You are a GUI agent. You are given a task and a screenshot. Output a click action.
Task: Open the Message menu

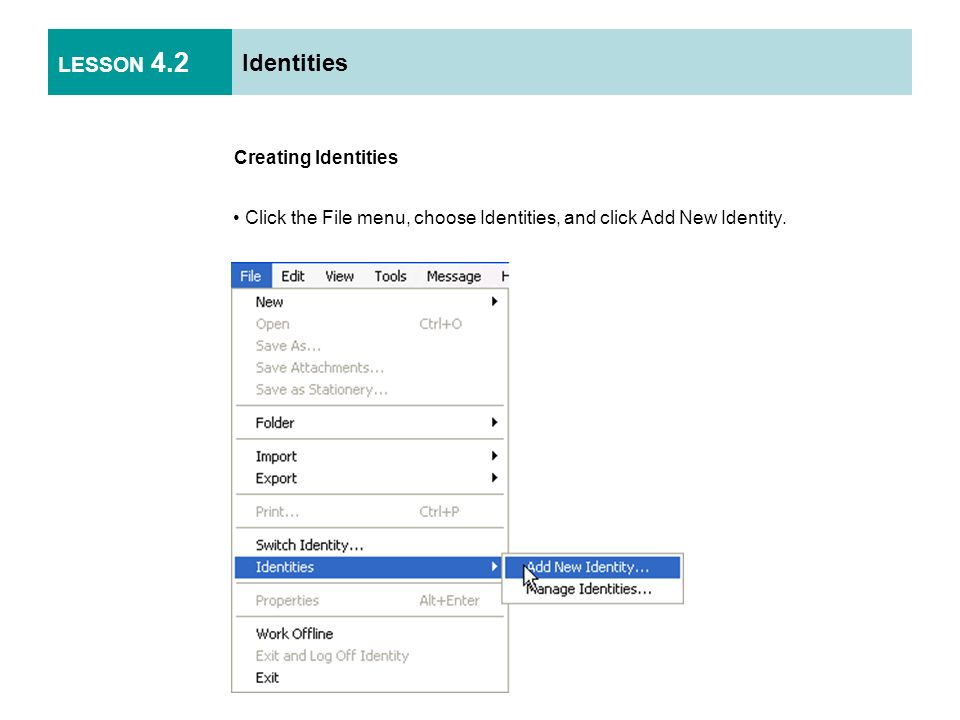coord(454,276)
